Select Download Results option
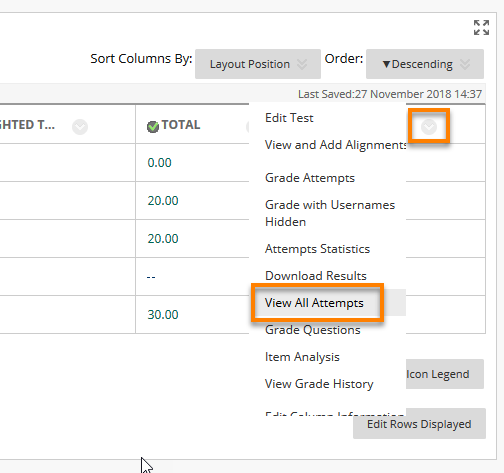The width and height of the screenshot is (504, 473). (x=316, y=276)
